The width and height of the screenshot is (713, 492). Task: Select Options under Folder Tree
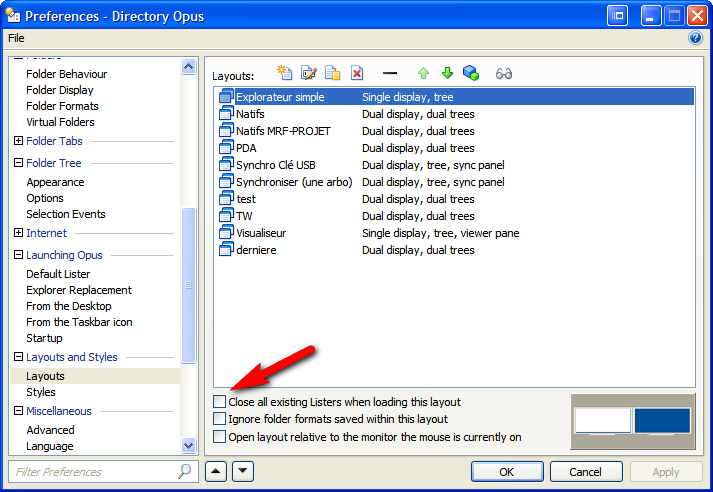[x=45, y=198]
